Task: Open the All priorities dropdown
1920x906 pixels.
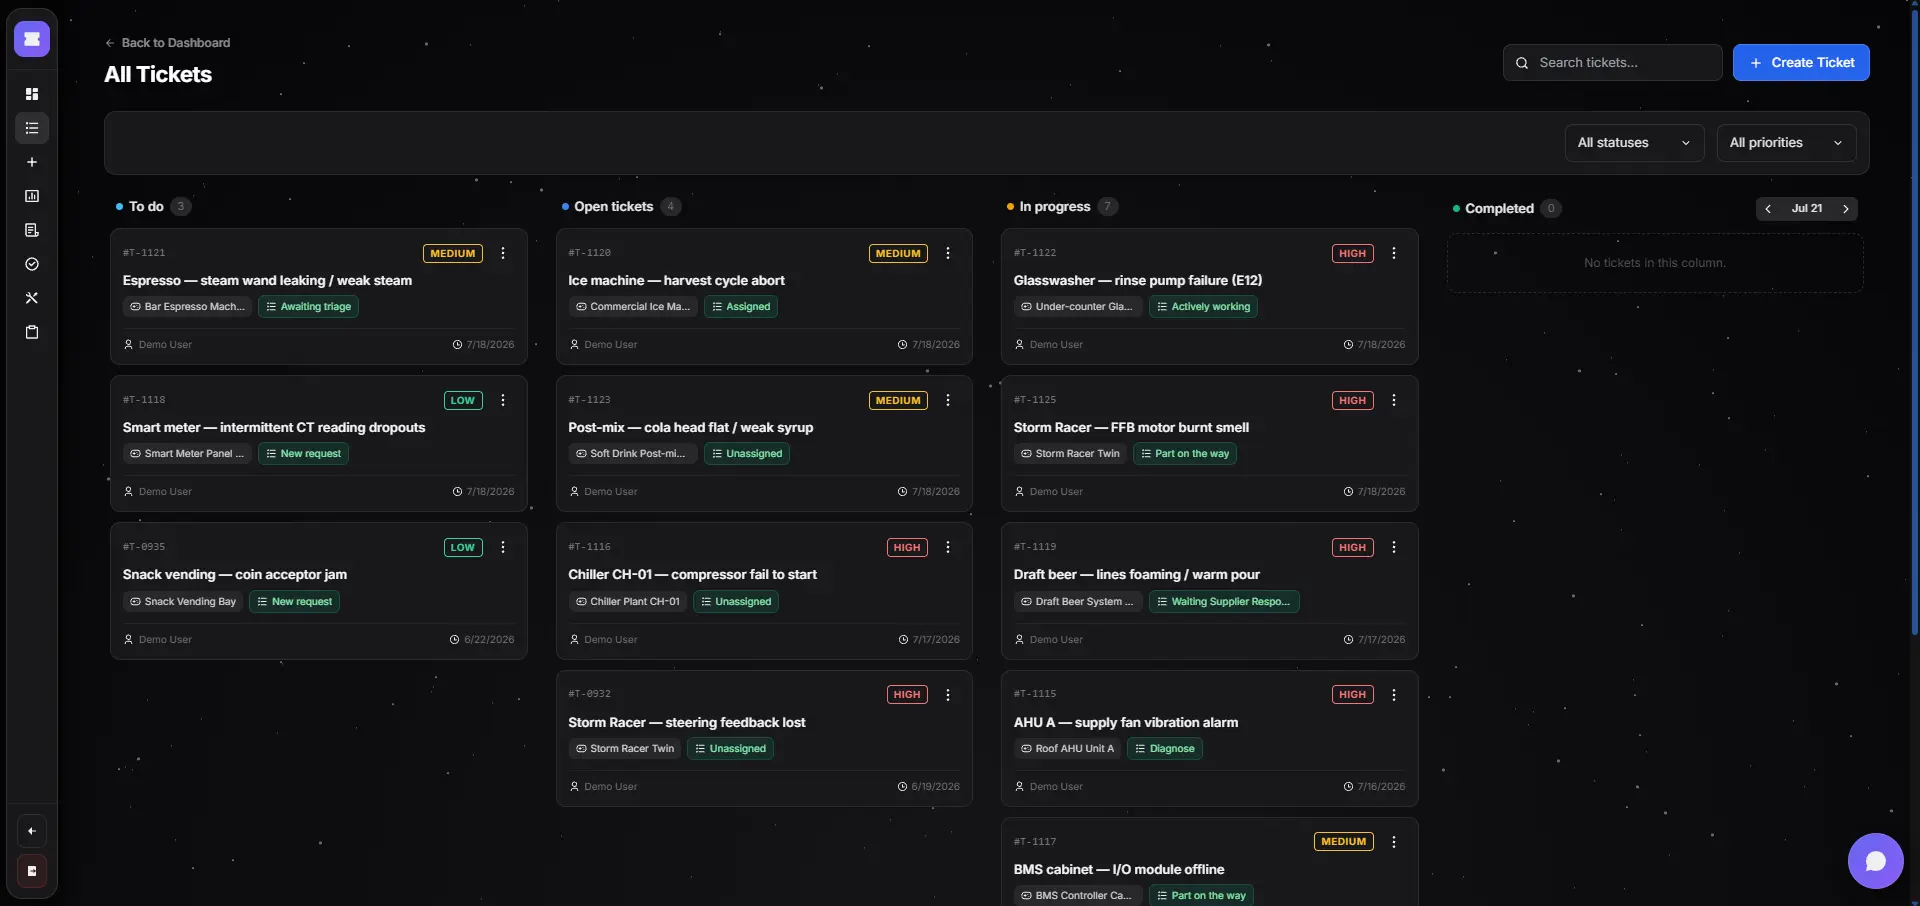Action: [1786, 143]
